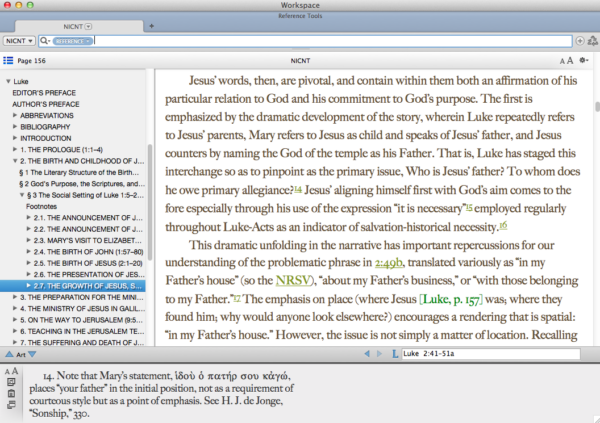Open the NICNT module selector
The height and width of the screenshot is (423, 600).
(19, 41)
